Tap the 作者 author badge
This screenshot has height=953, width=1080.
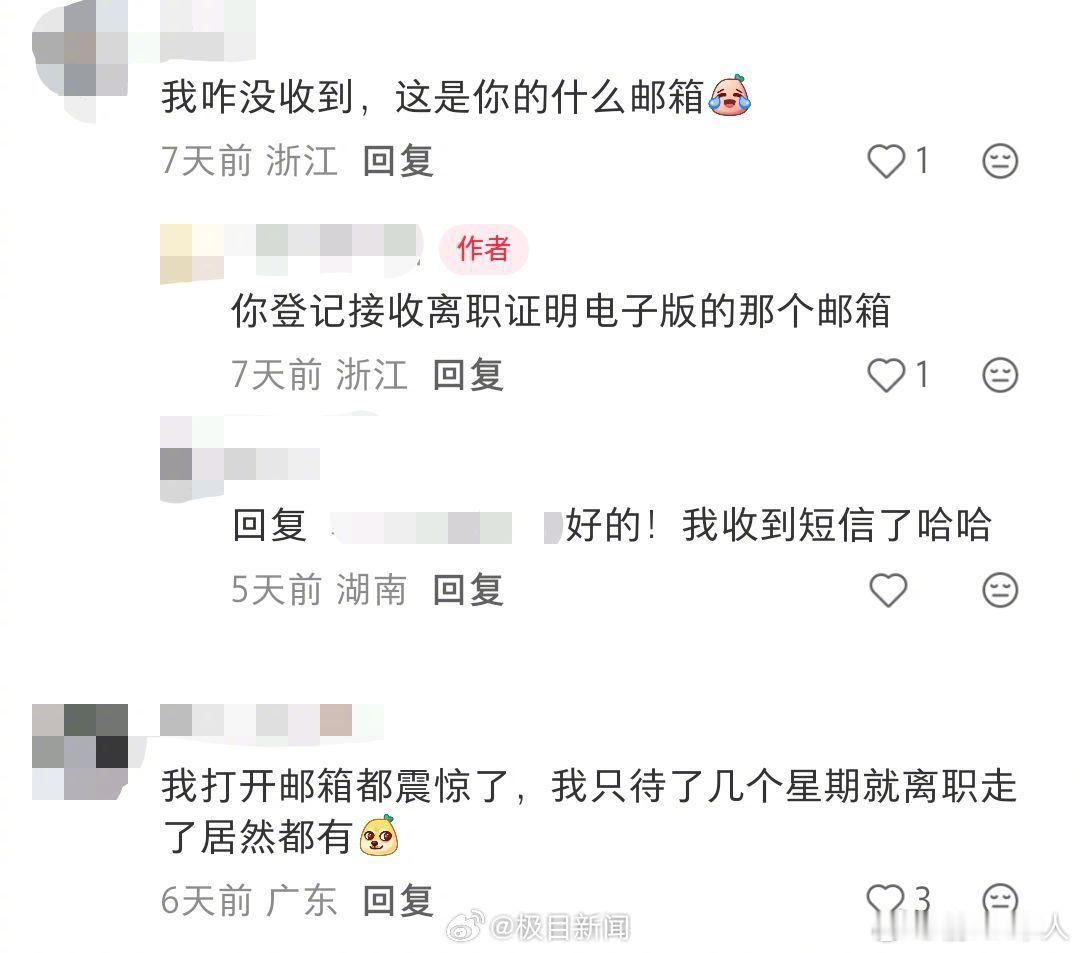coord(484,249)
